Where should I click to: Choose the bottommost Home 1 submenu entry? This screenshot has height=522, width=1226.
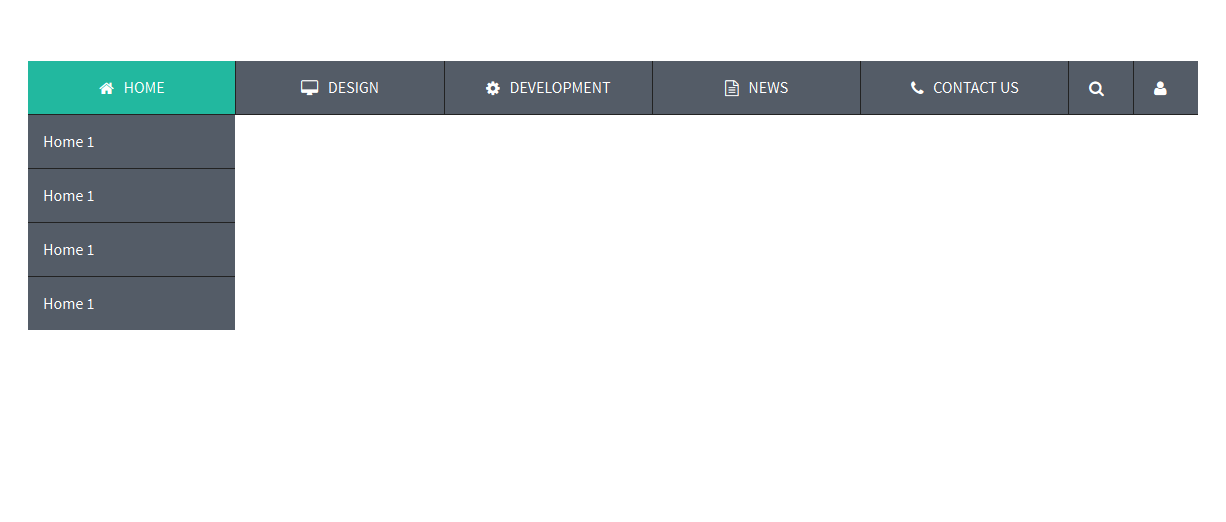click(131, 304)
